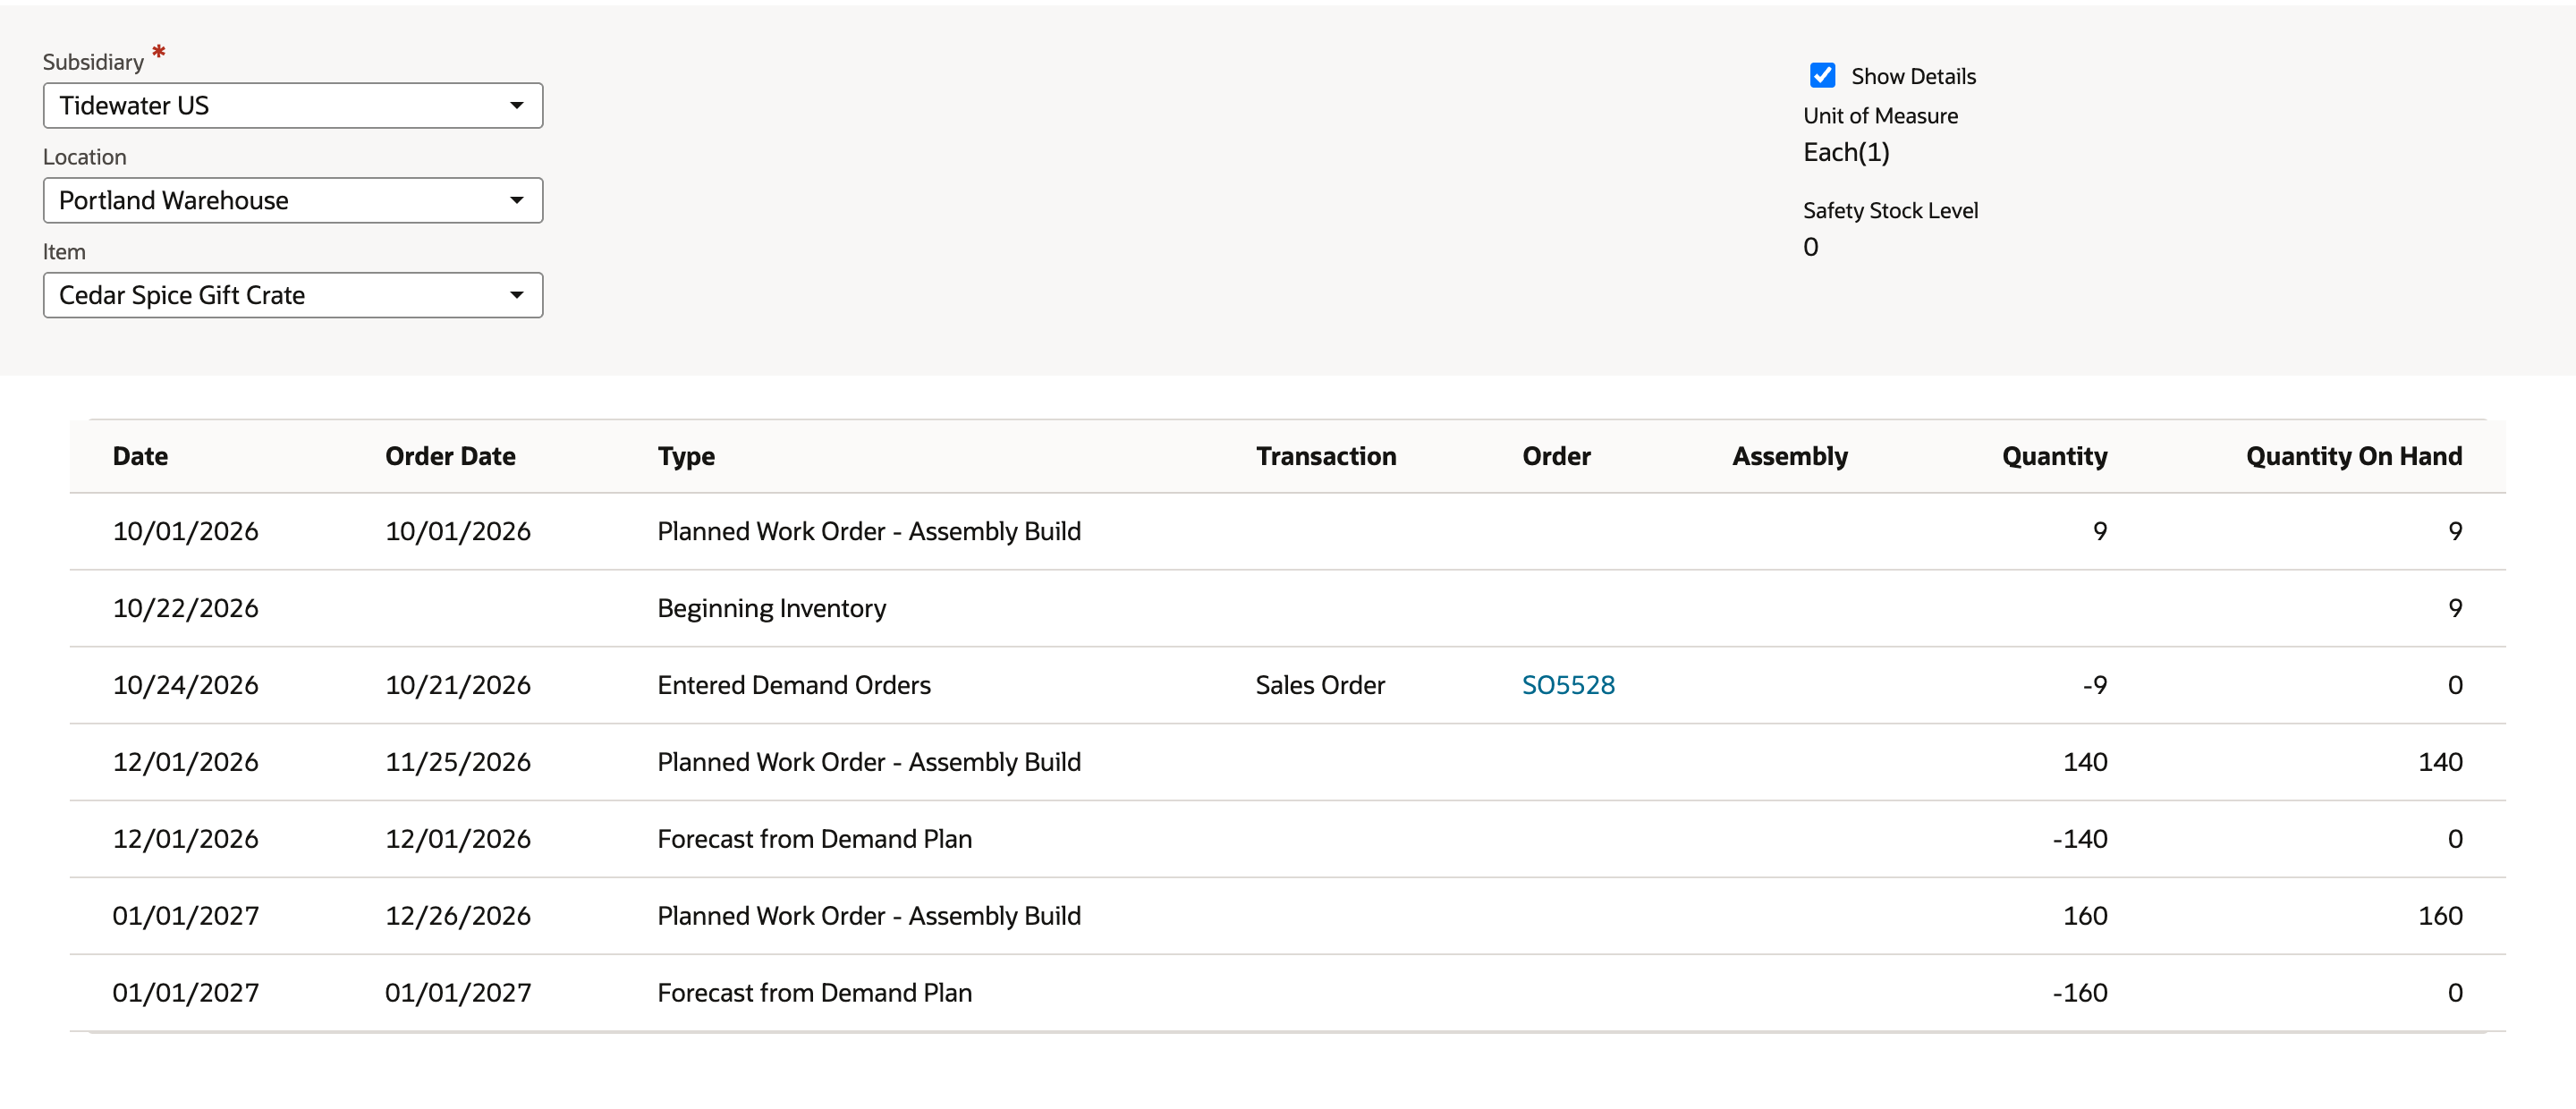This screenshot has width=2576, height=1109.
Task: Click the Transaction column header
Action: 1326,456
